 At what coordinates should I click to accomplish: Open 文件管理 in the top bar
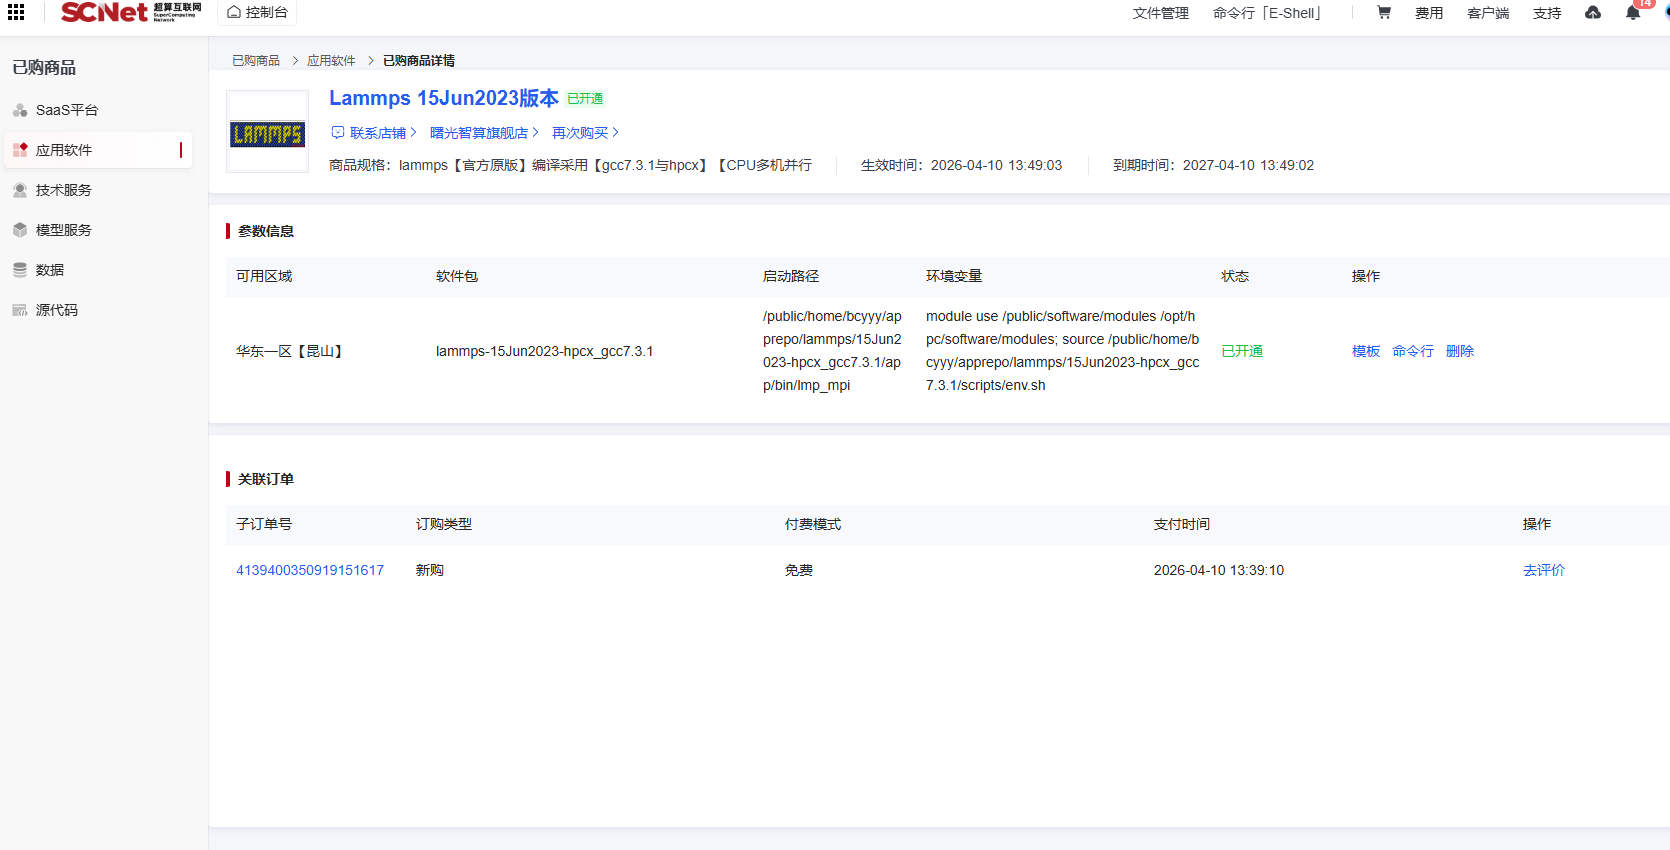point(1161,13)
